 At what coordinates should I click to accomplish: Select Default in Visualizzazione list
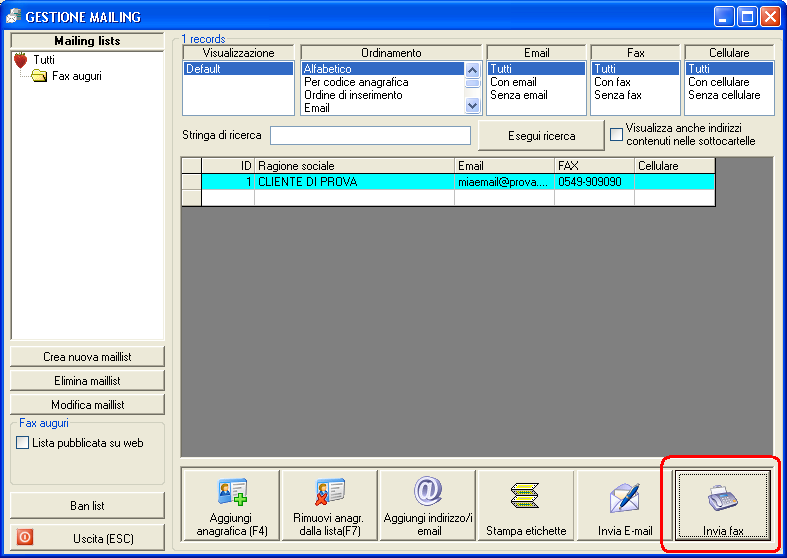(238, 69)
